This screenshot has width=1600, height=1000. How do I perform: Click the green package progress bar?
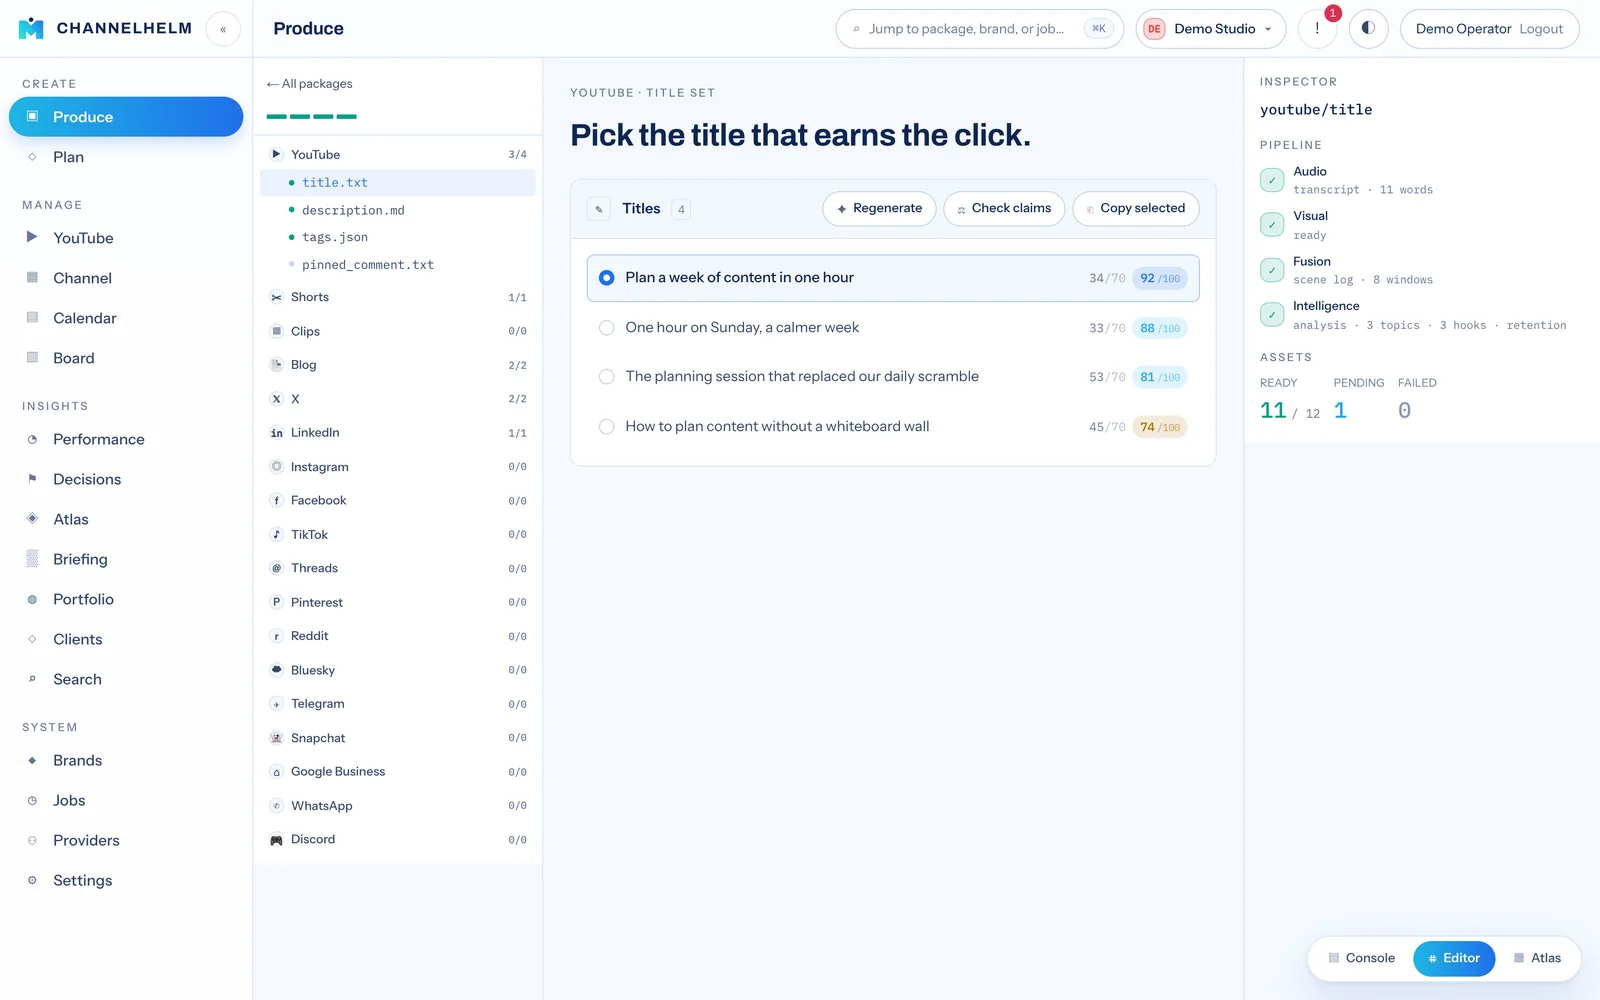tap(312, 117)
